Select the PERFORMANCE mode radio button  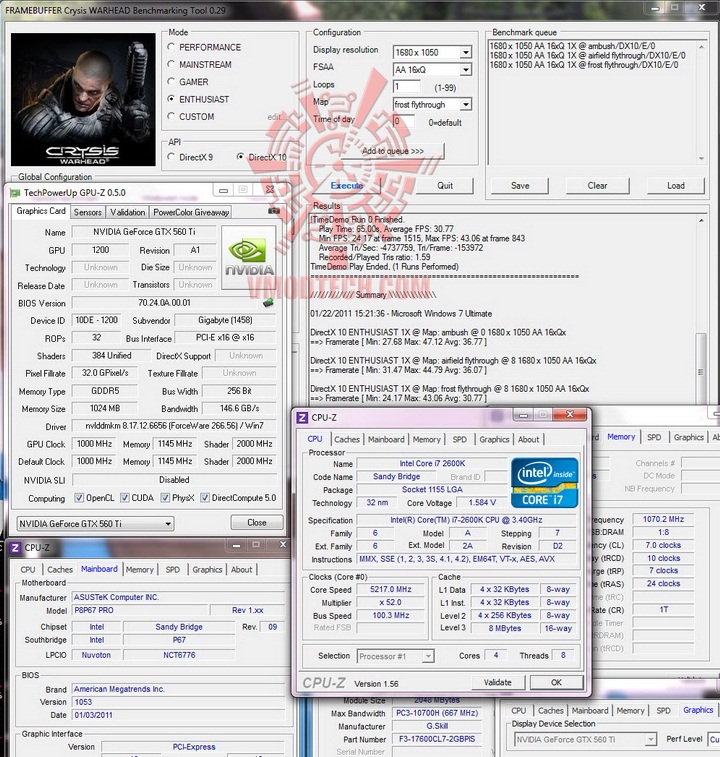(171, 47)
